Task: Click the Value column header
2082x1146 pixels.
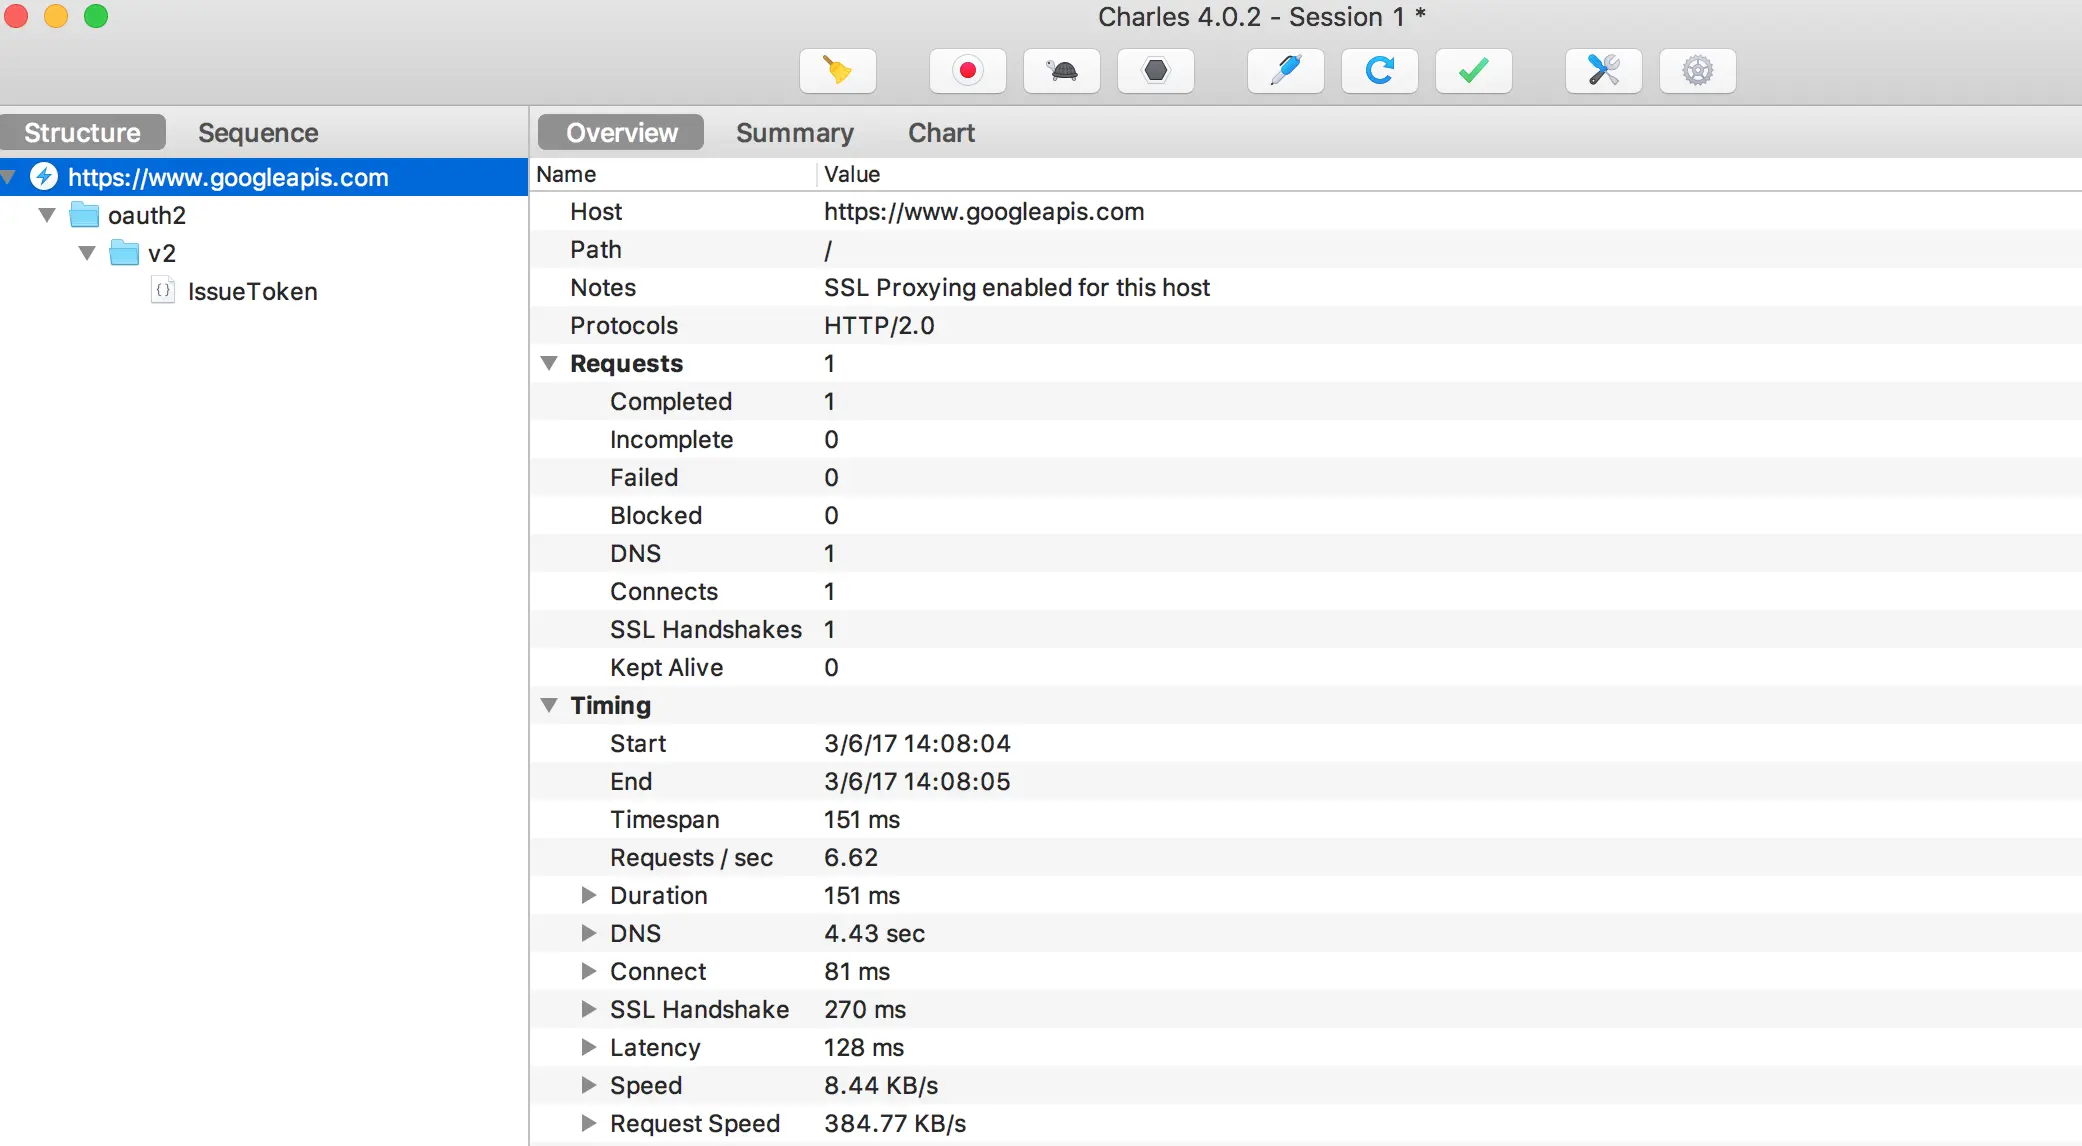Action: tap(852, 174)
